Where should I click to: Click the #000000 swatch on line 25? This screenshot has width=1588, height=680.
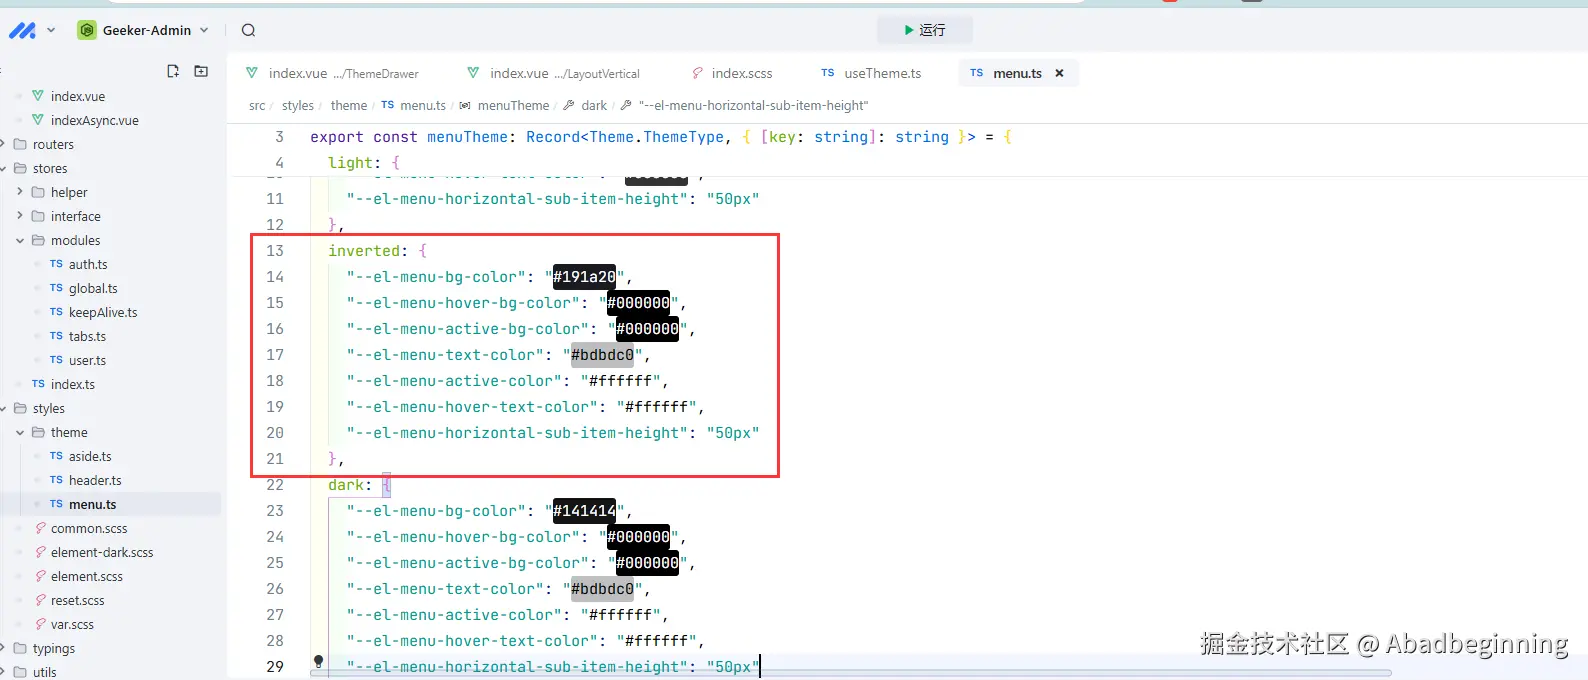pyautogui.click(x=647, y=563)
